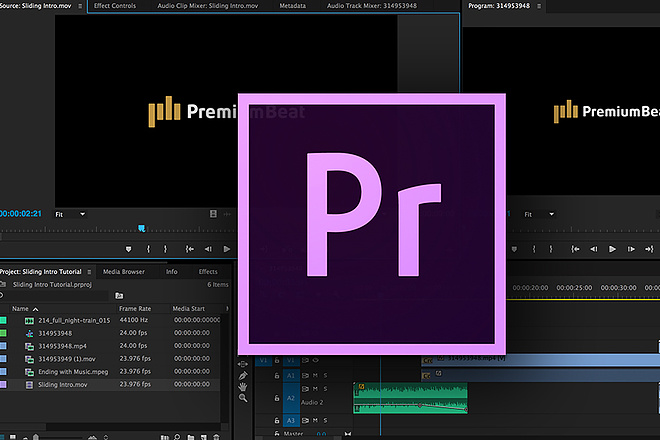660x440 pixels.
Task: Click the A1 track target button
Action: (x=291, y=376)
